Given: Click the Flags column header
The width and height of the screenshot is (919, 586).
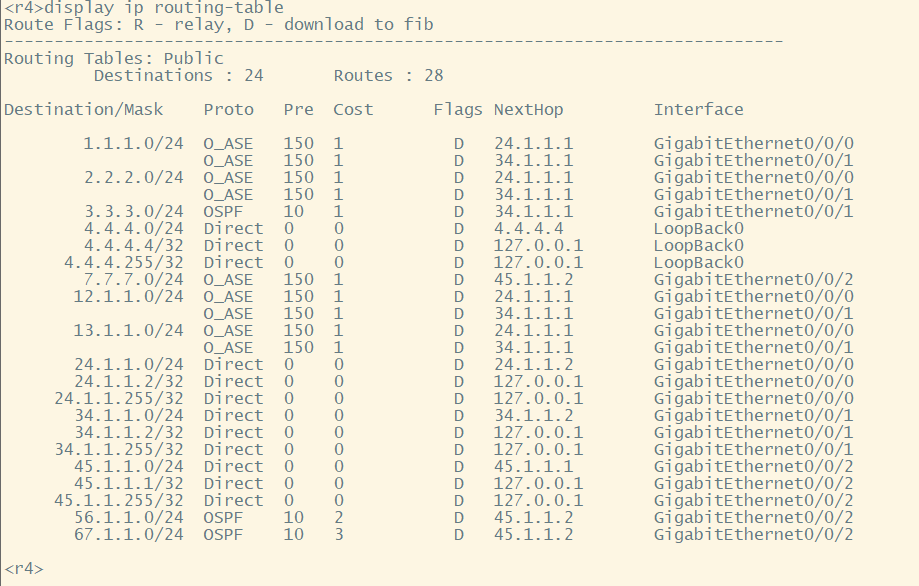Looking at the screenshot, I should pos(458,110).
